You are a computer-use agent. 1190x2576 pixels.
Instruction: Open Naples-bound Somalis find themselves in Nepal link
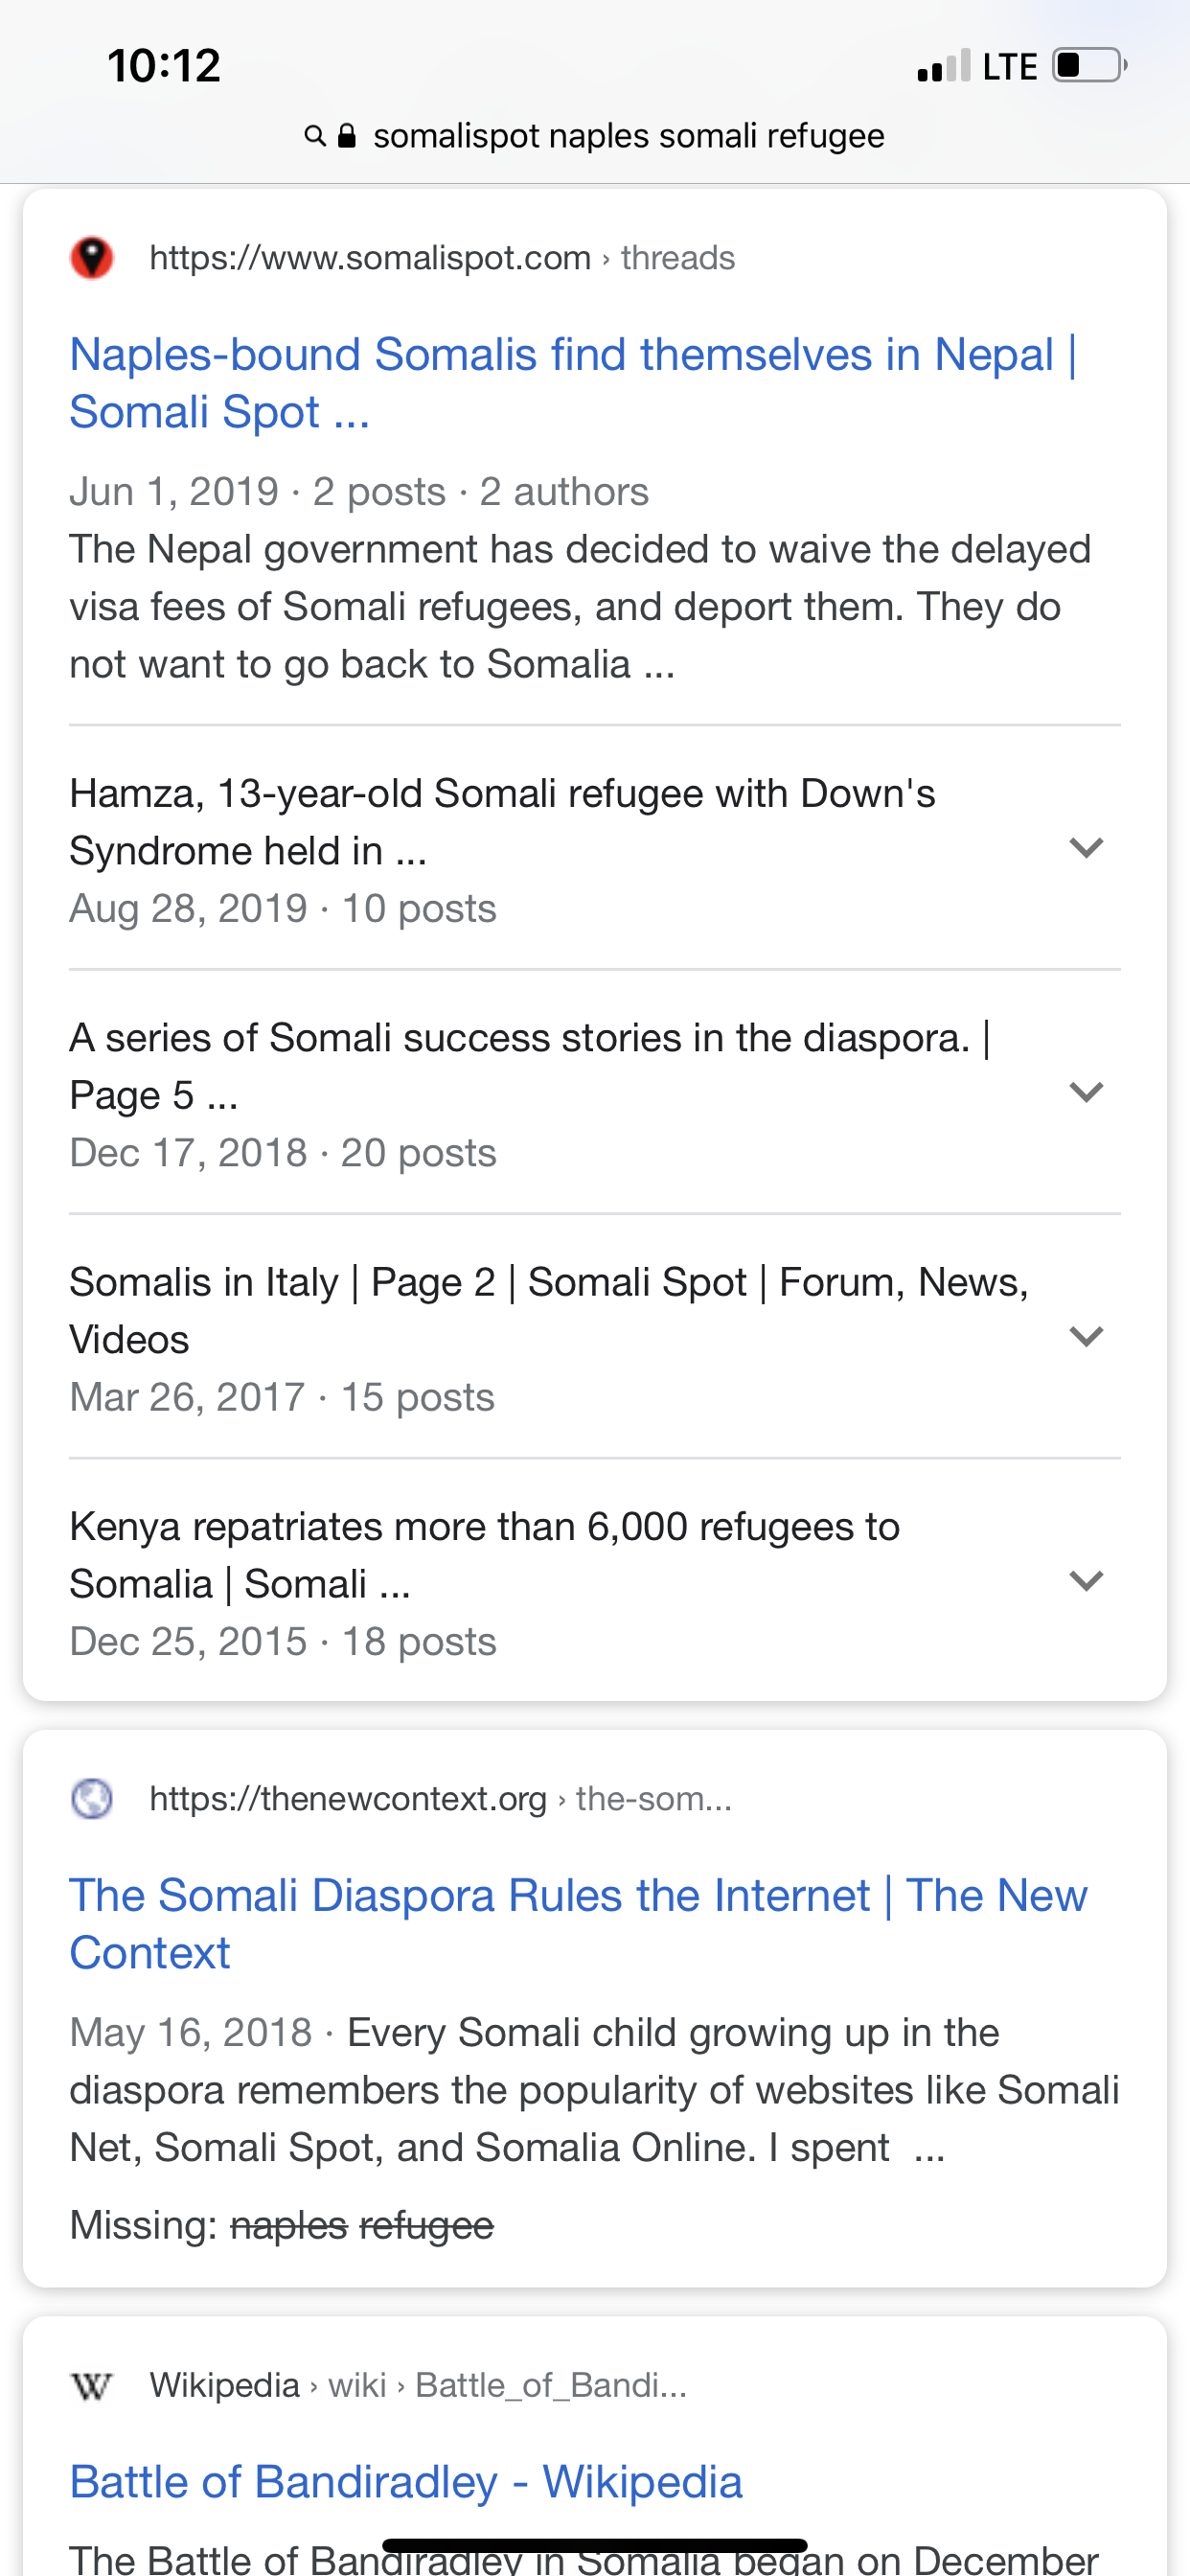(x=573, y=383)
